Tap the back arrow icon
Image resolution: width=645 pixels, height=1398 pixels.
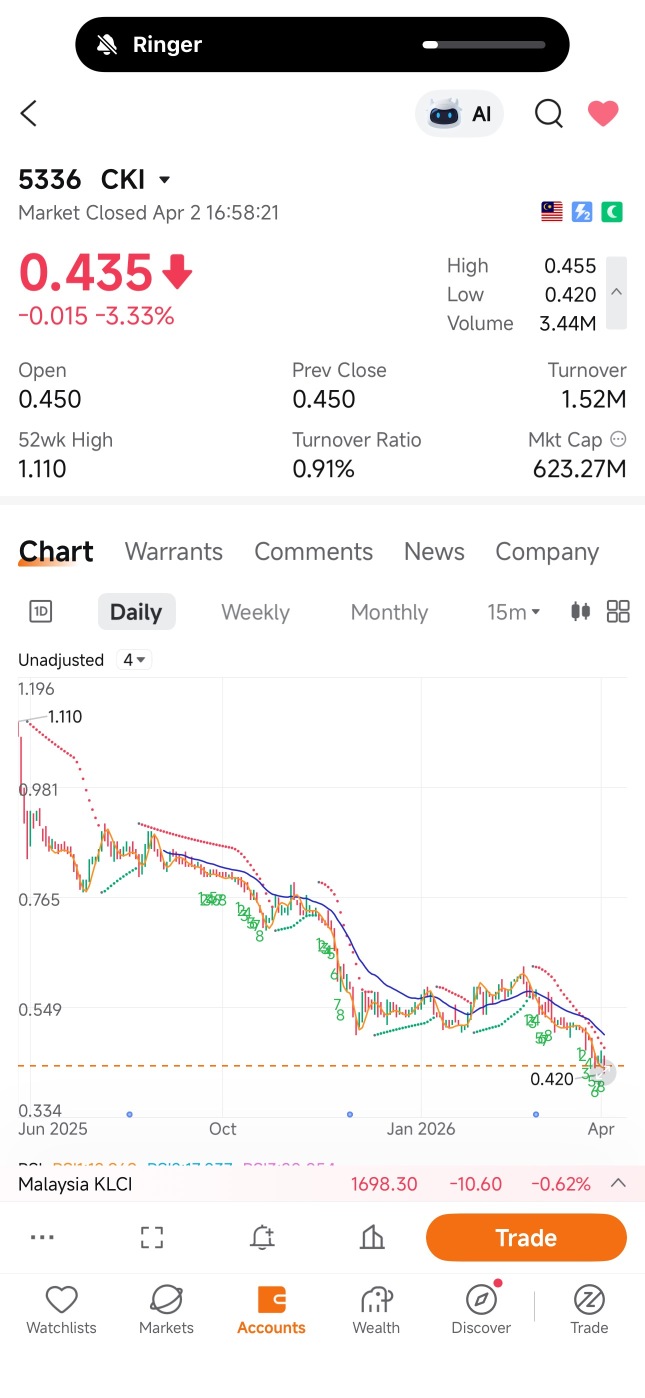pyautogui.click(x=28, y=113)
